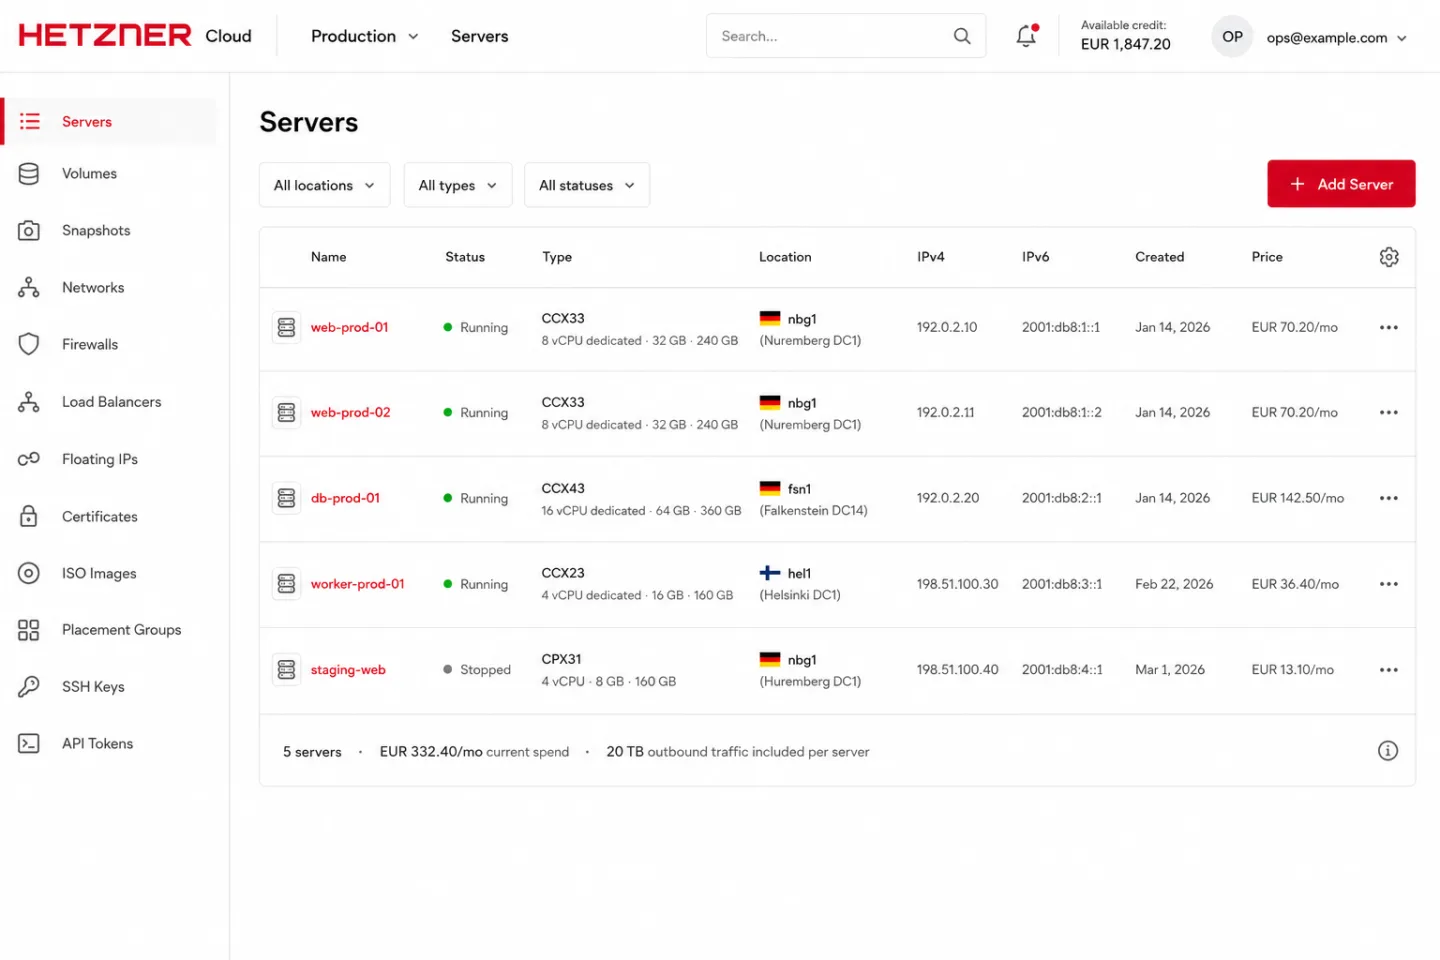Click server icon beside db-prod-01
This screenshot has width=1440, height=960.
287,498
